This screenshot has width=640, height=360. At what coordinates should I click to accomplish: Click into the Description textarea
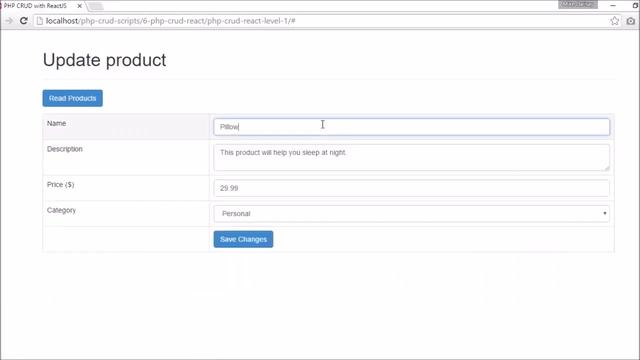point(411,158)
